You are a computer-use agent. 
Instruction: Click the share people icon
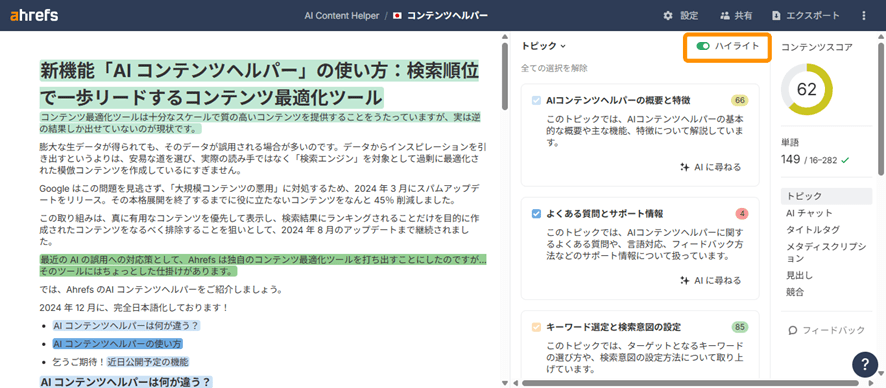point(725,16)
